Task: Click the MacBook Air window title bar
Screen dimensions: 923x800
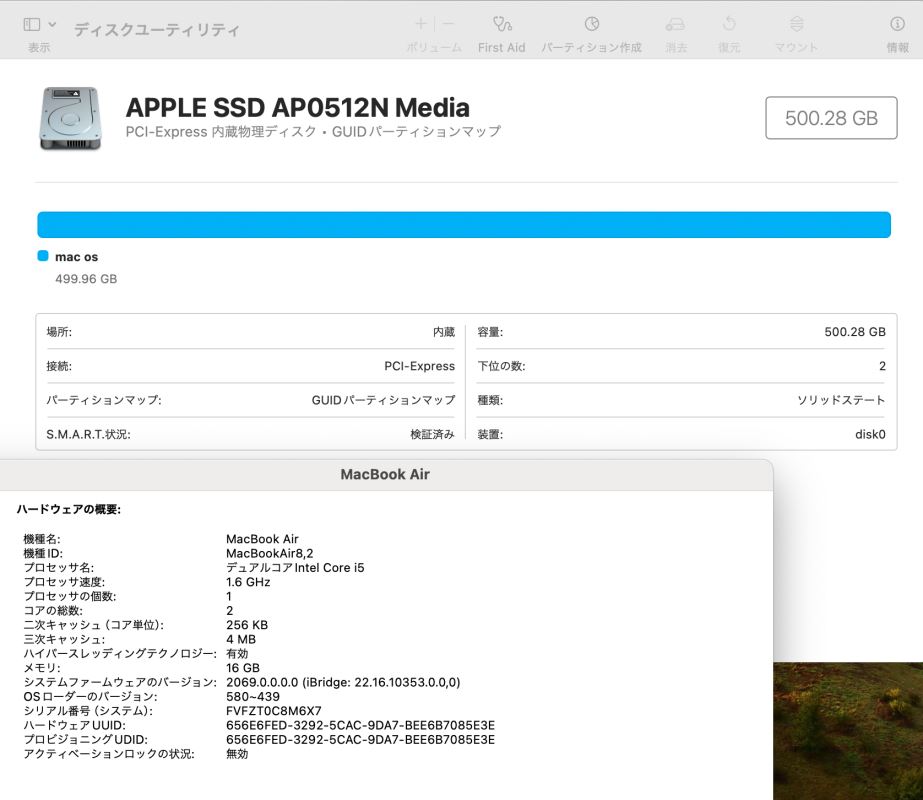Action: click(x=385, y=474)
